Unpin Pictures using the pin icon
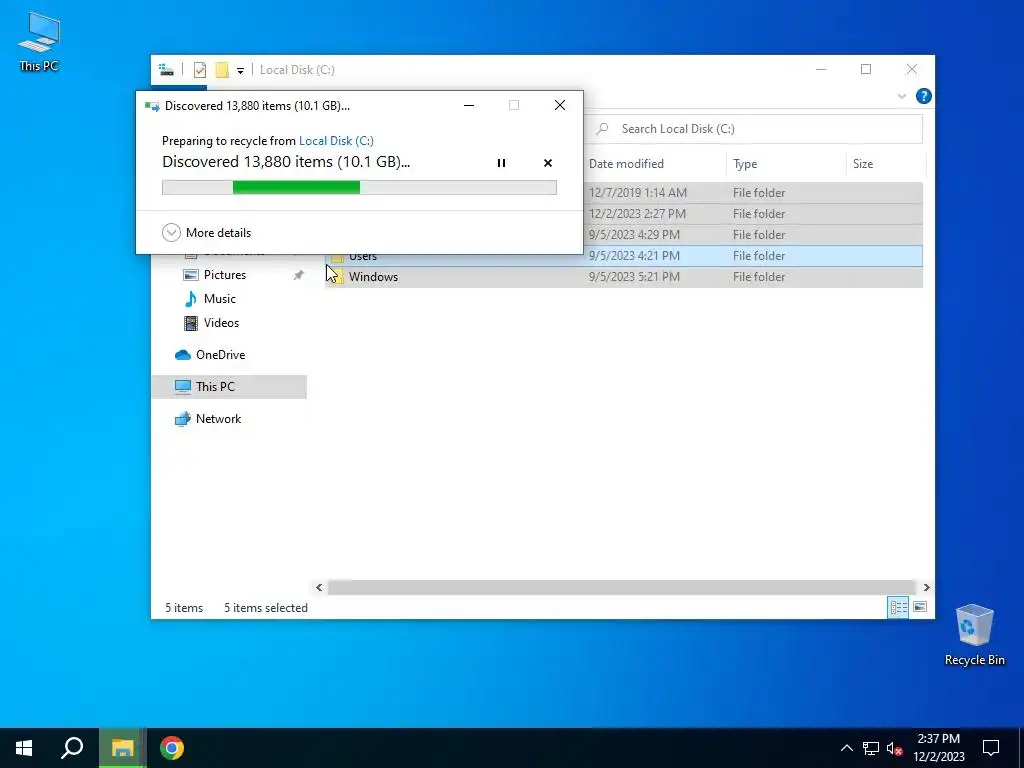 (x=298, y=275)
